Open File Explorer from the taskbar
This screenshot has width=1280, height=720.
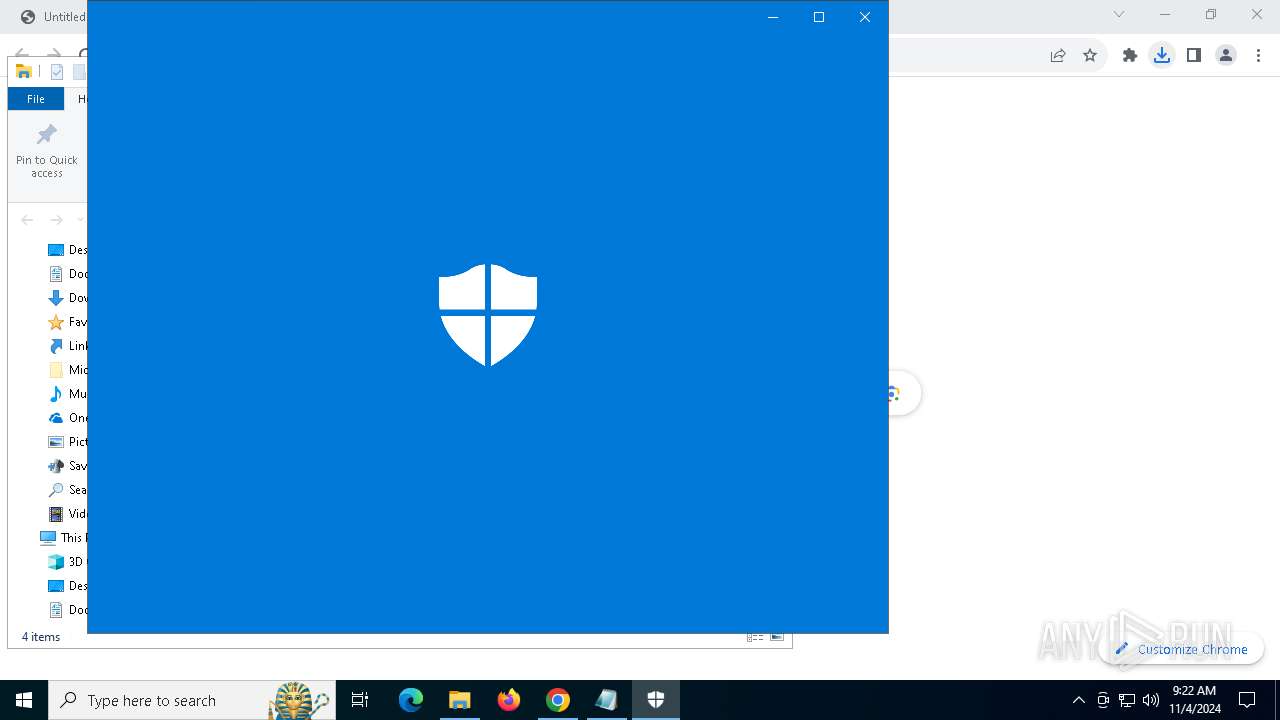click(x=459, y=700)
